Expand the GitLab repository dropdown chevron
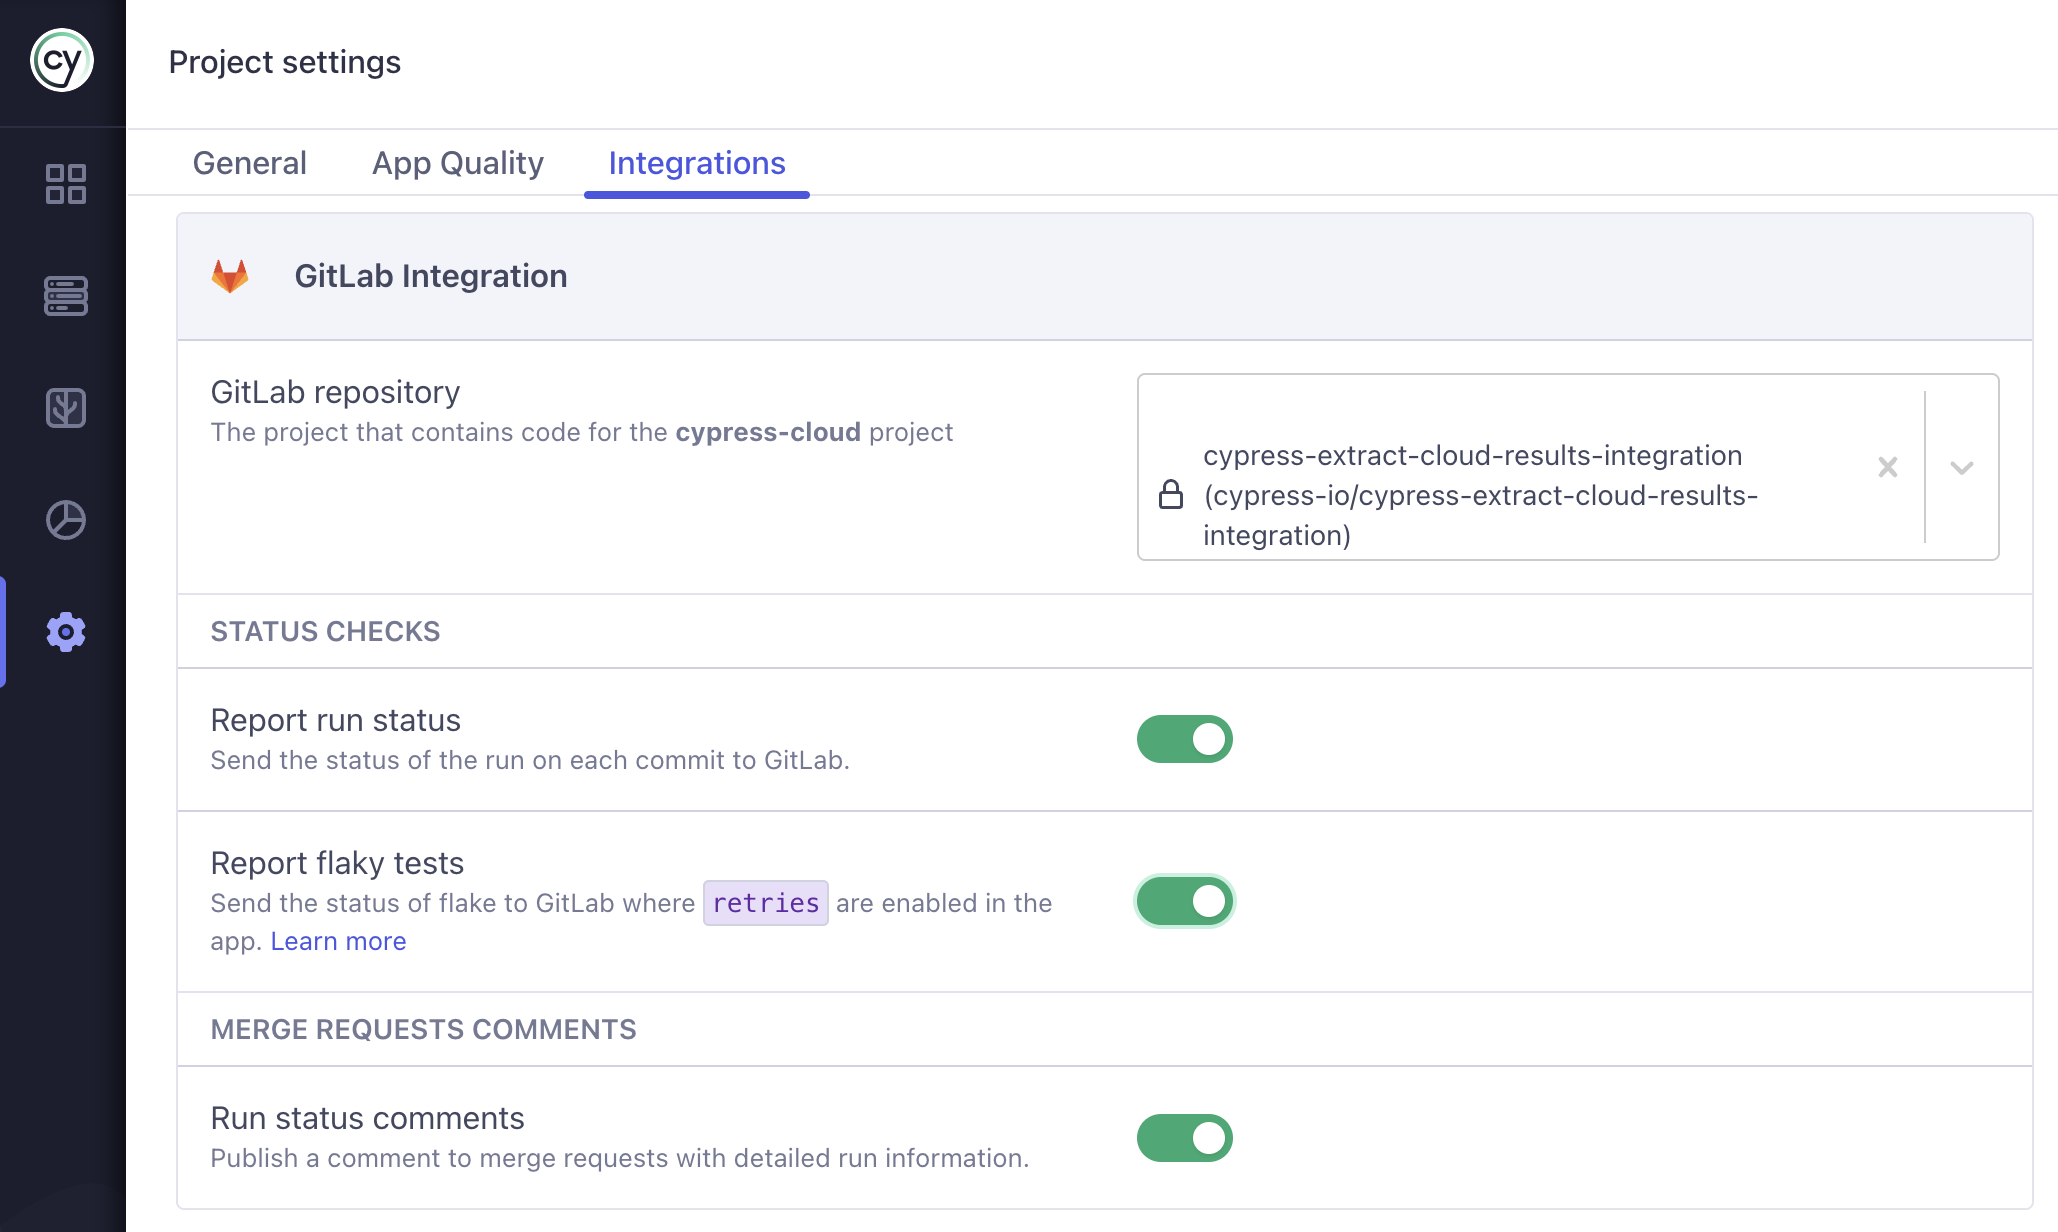The width and height of the screenshot is (2058, 1232). tap(1962, 467)
